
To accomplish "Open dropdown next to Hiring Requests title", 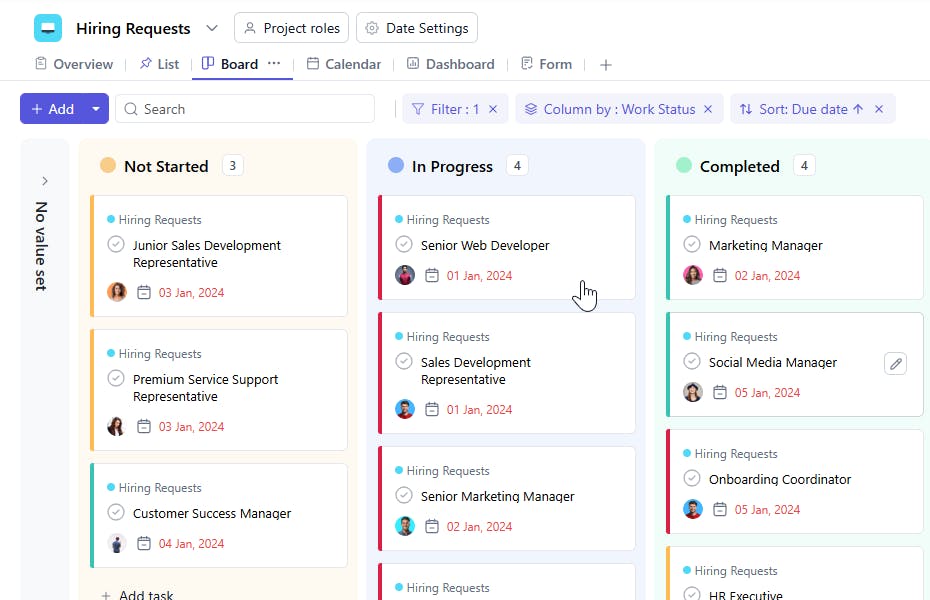I will pos(211,28).
